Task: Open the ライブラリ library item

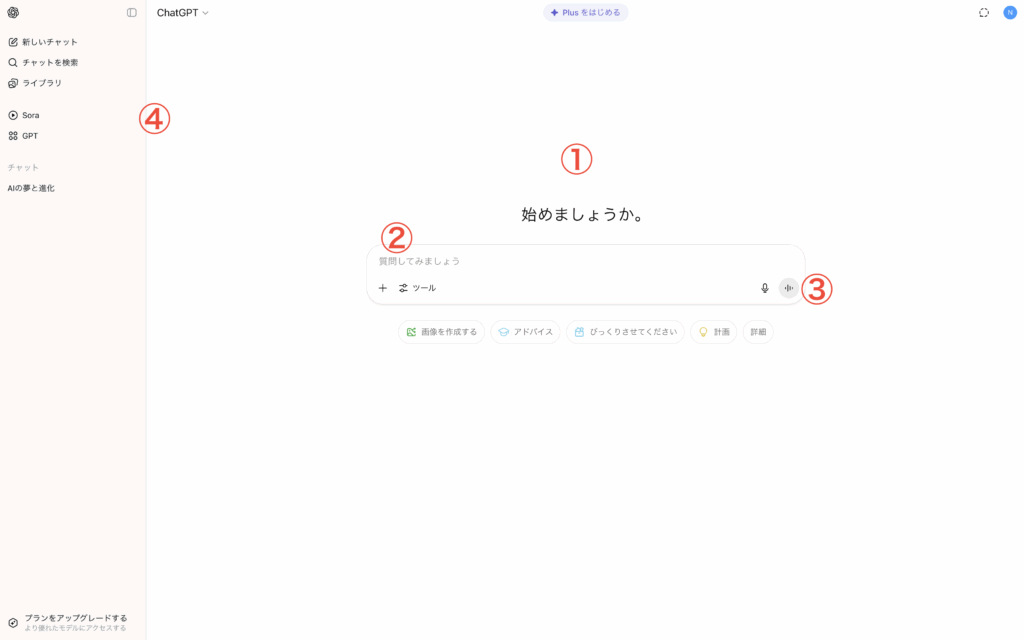Action: pos(41,83)
